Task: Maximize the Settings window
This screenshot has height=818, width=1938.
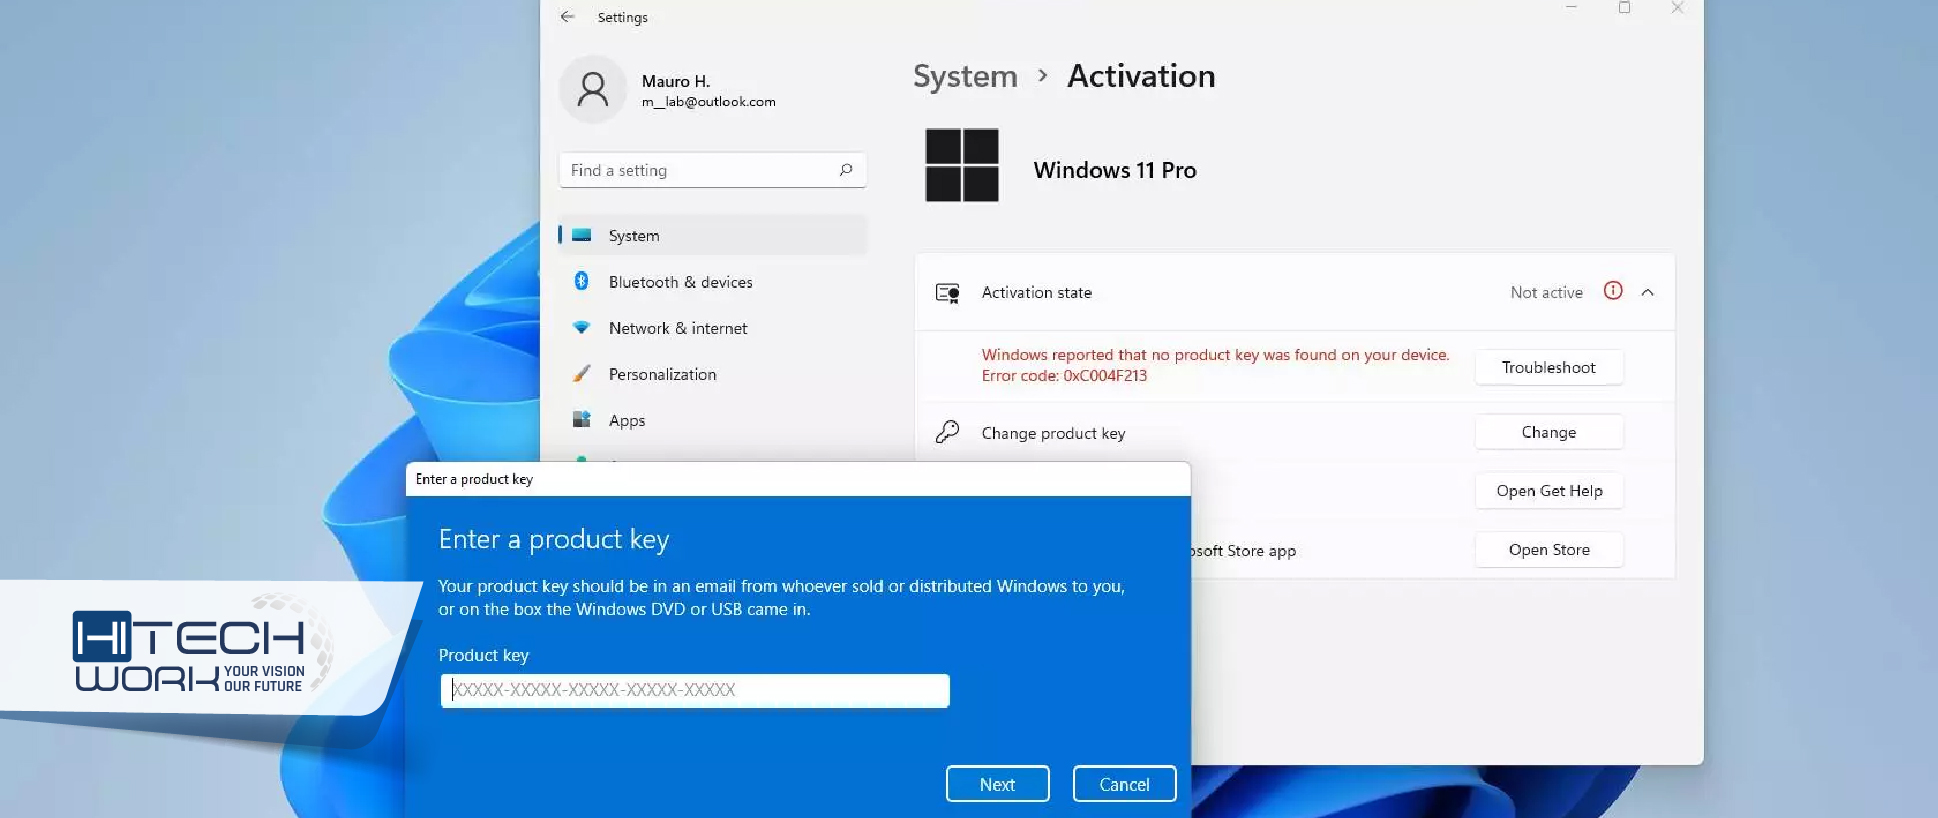Action: 1624,8
